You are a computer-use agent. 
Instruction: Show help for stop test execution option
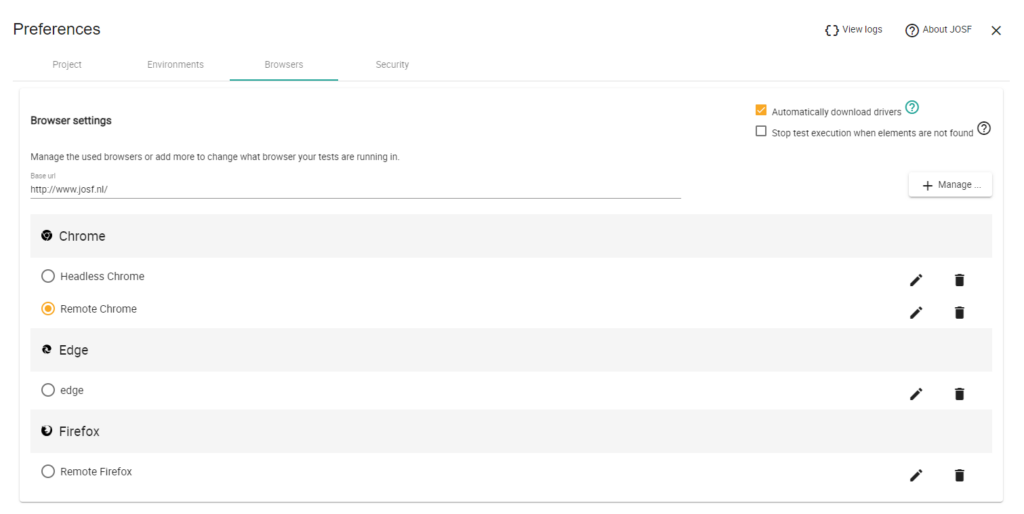[984, 129]
